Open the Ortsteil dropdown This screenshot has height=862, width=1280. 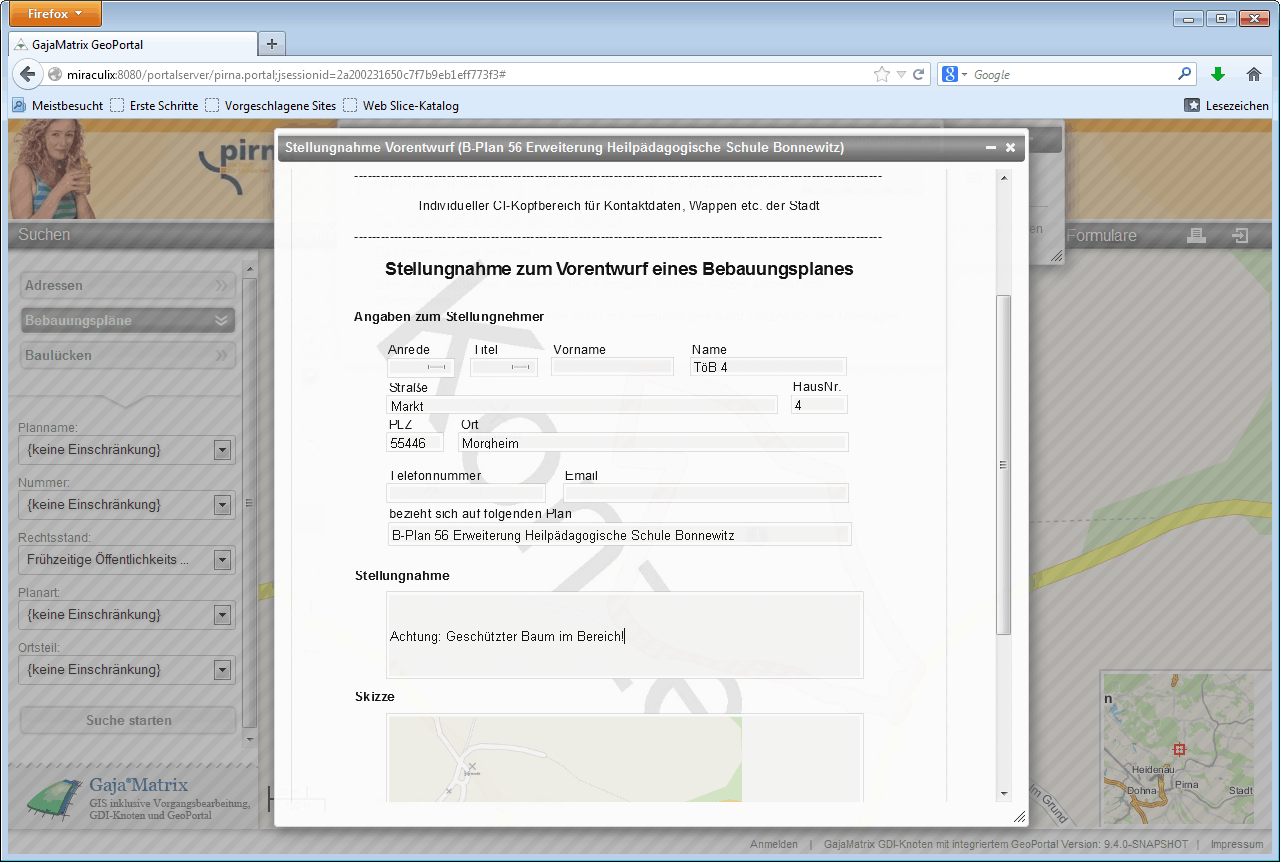(222, 670)
